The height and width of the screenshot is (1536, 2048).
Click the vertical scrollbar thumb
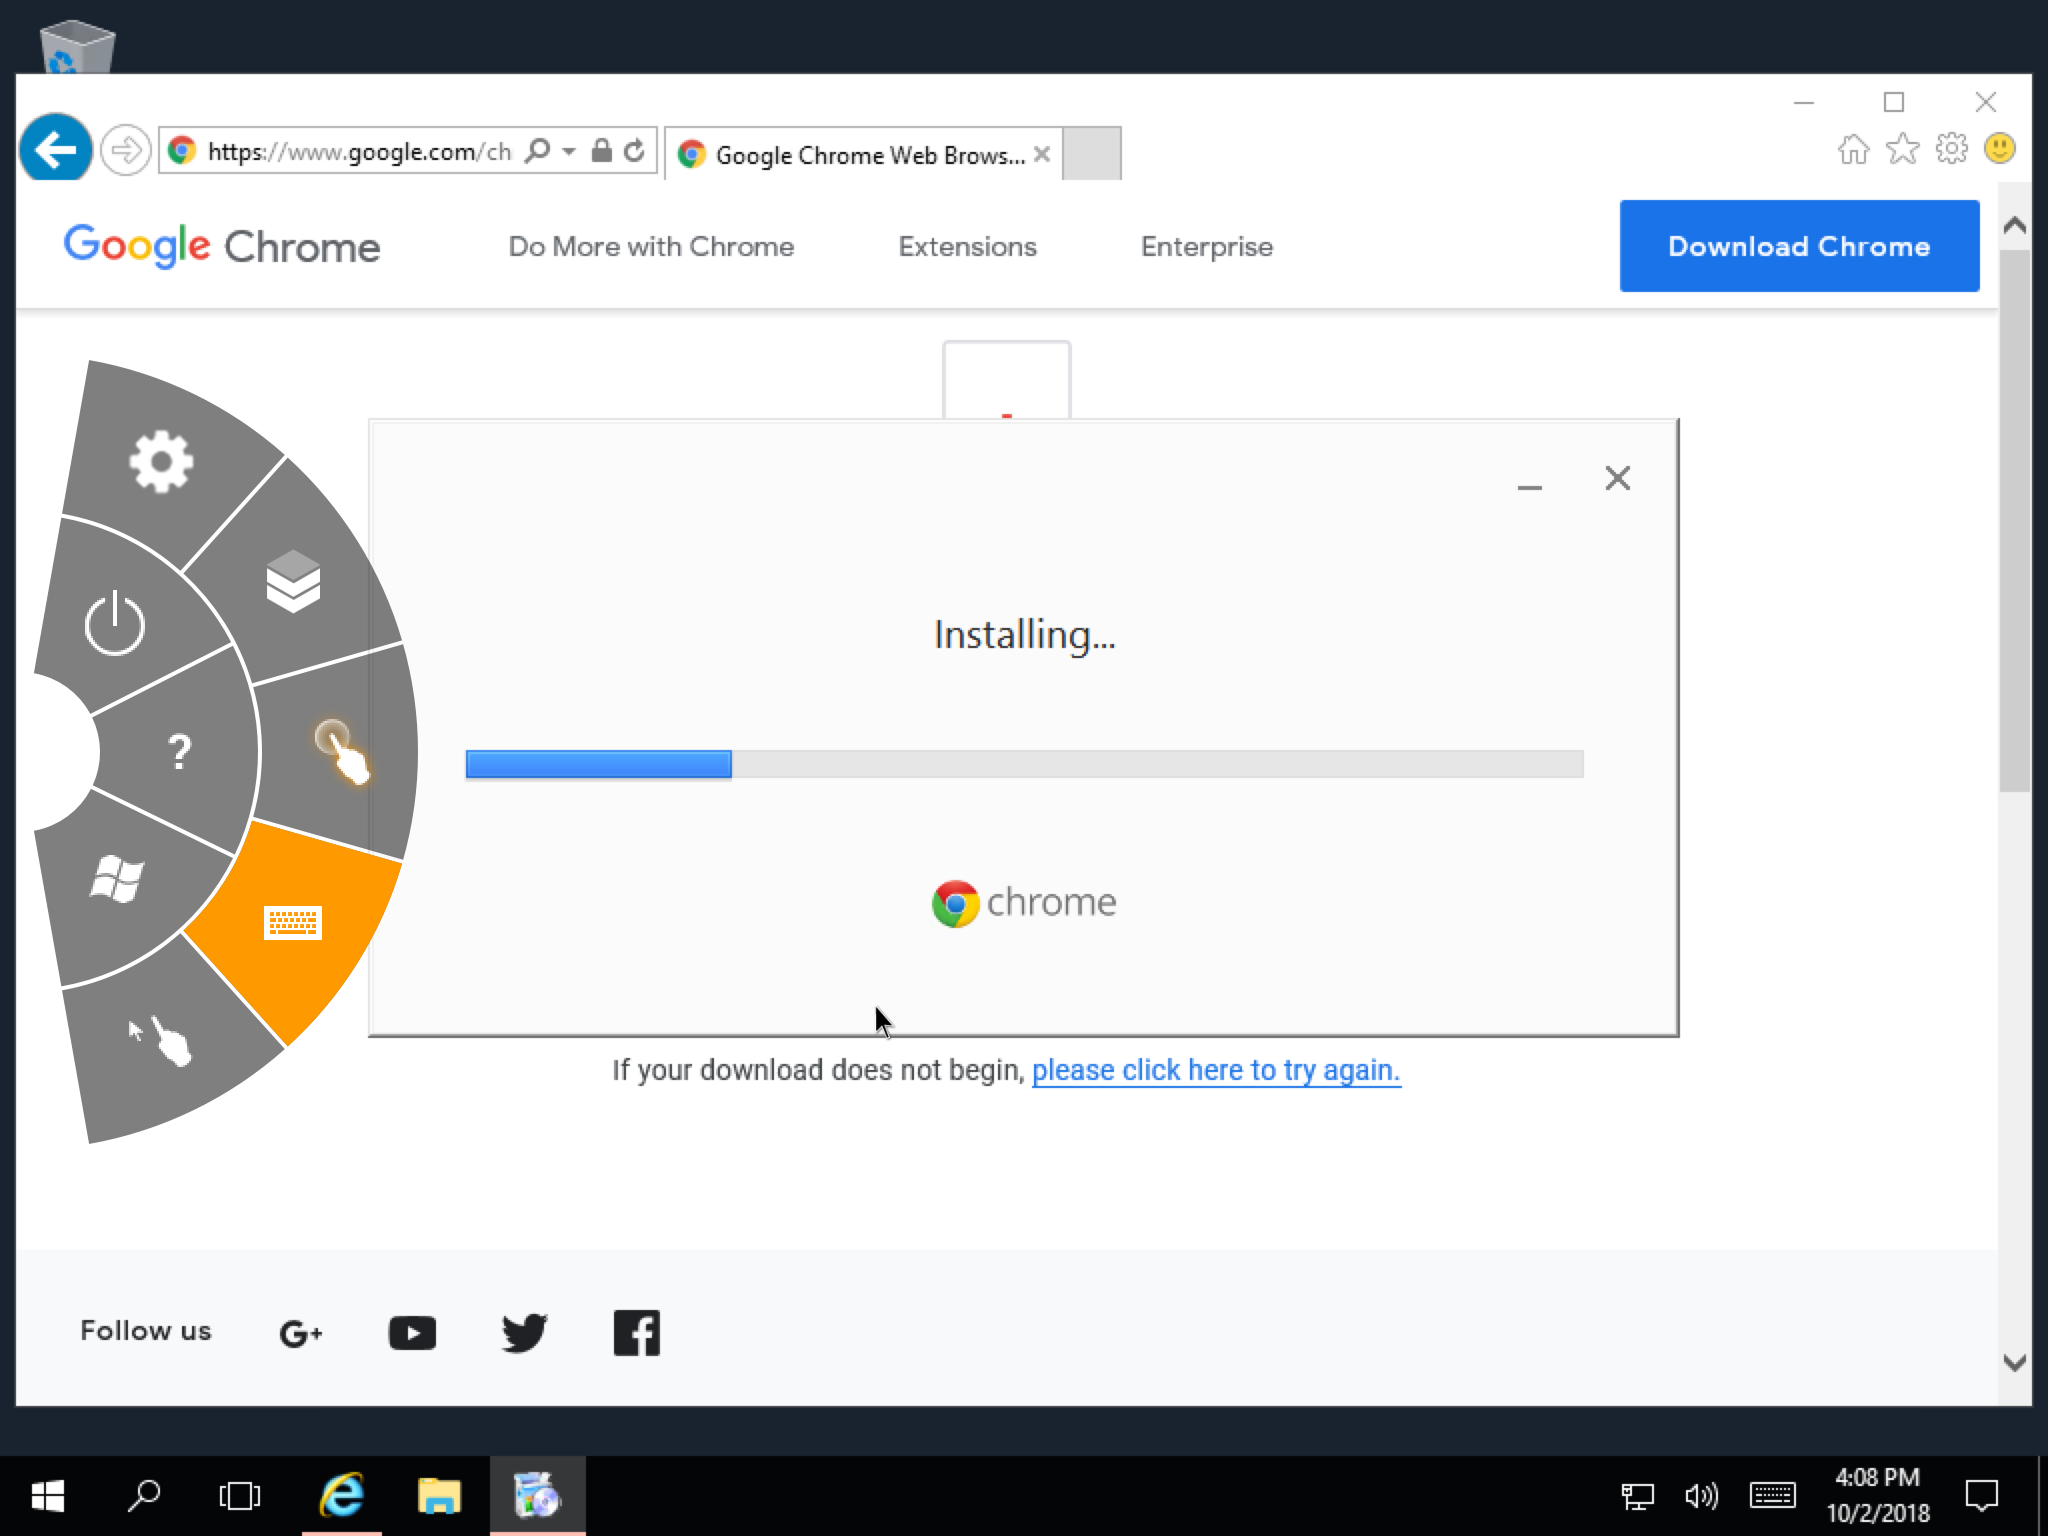click(2015, 520)
